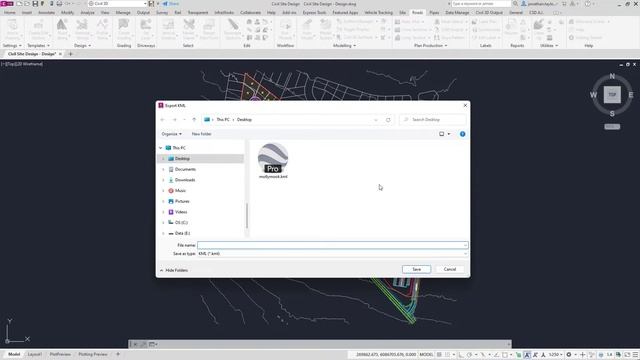Click This PC in address breadcrumb
640x360 pixels.
tap(223, 120)
